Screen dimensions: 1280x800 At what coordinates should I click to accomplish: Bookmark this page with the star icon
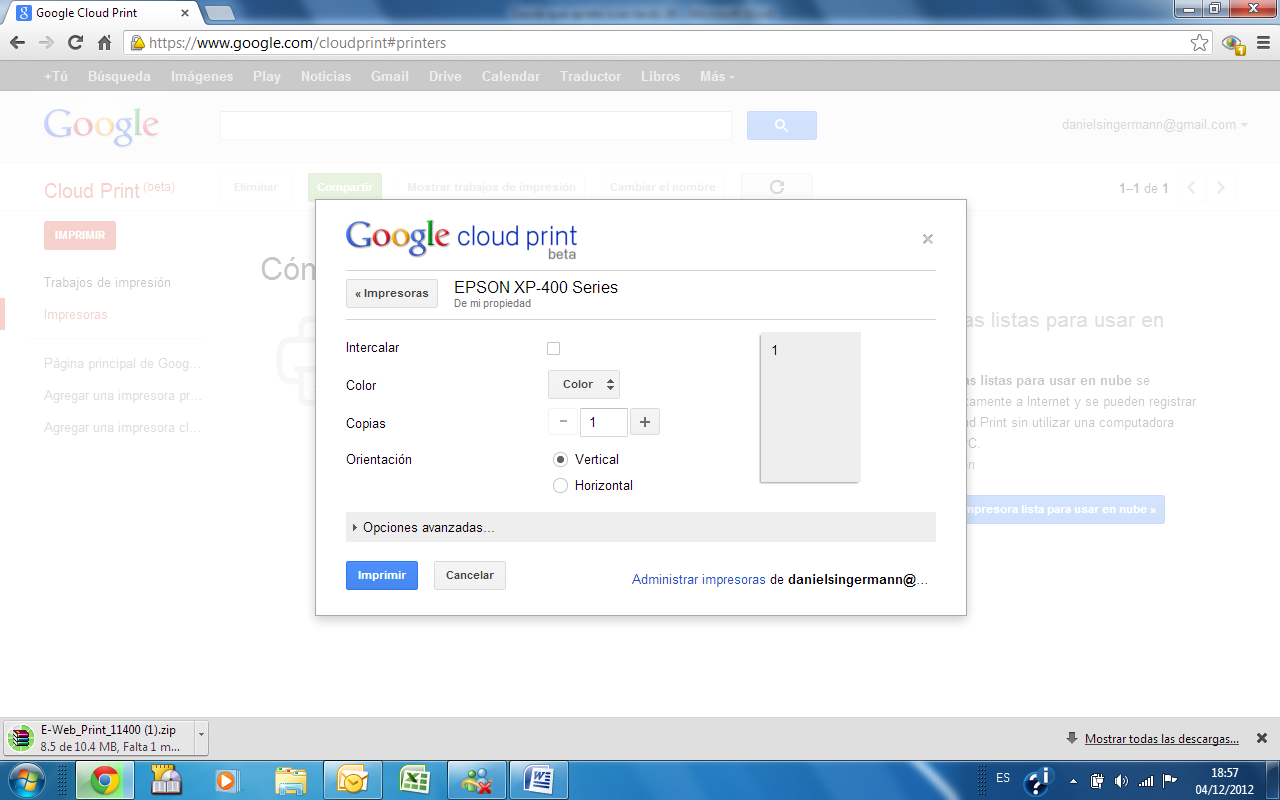tap(1199, 43)
